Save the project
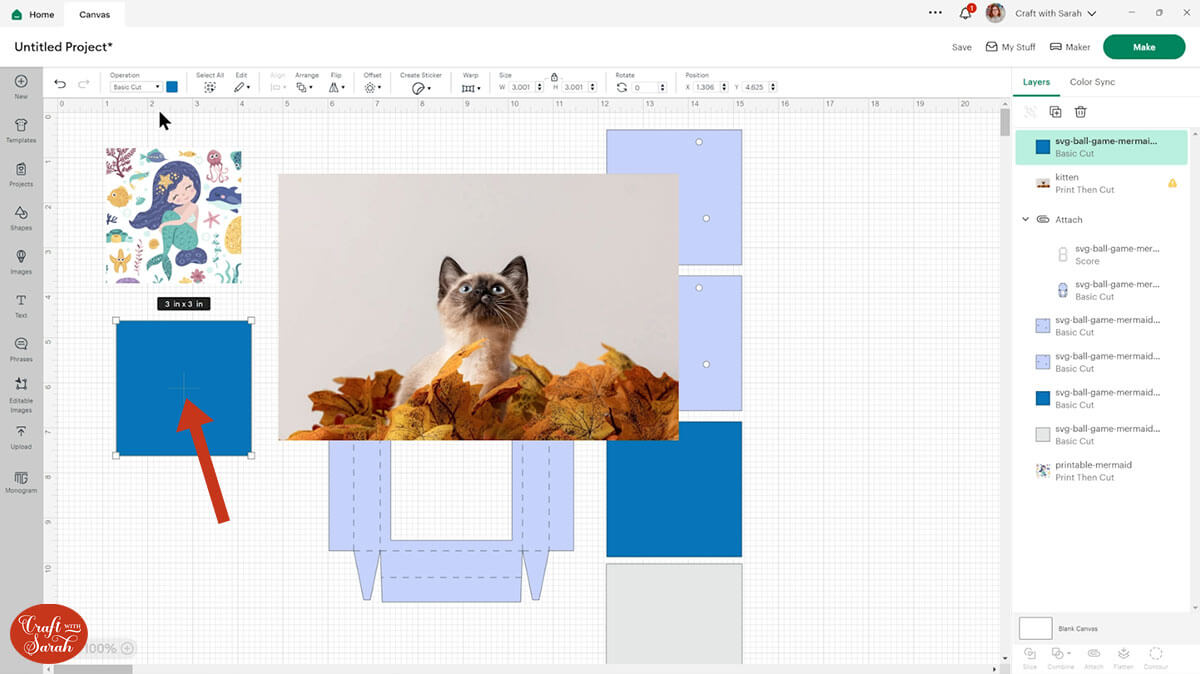1200x674 pixels. coord(961,47)
